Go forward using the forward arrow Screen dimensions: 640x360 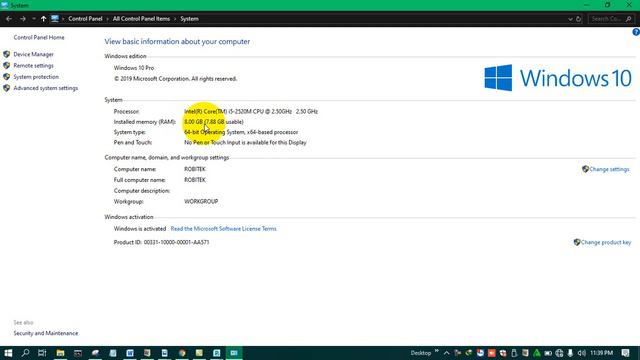coord(22,19)
